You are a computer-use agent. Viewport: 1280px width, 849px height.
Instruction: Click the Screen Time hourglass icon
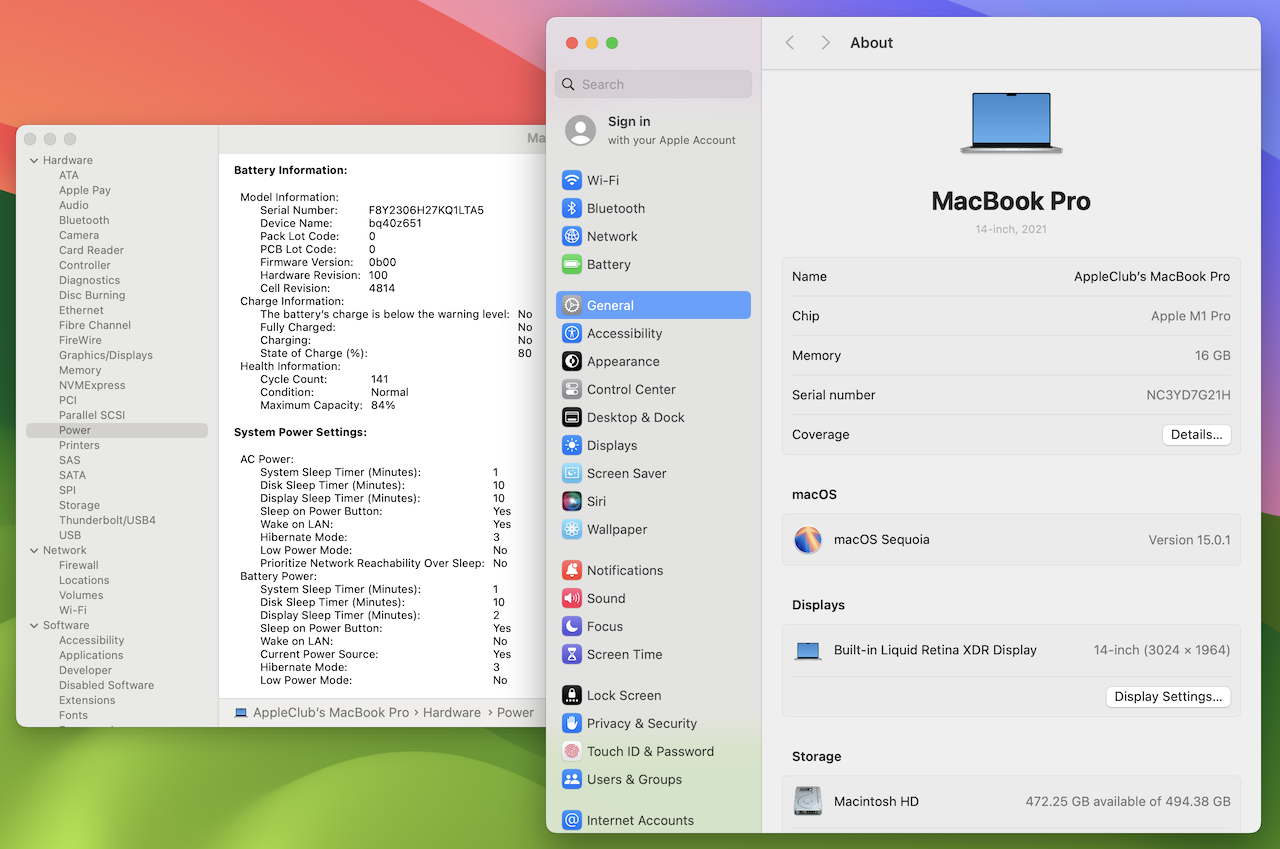point(572,654)
